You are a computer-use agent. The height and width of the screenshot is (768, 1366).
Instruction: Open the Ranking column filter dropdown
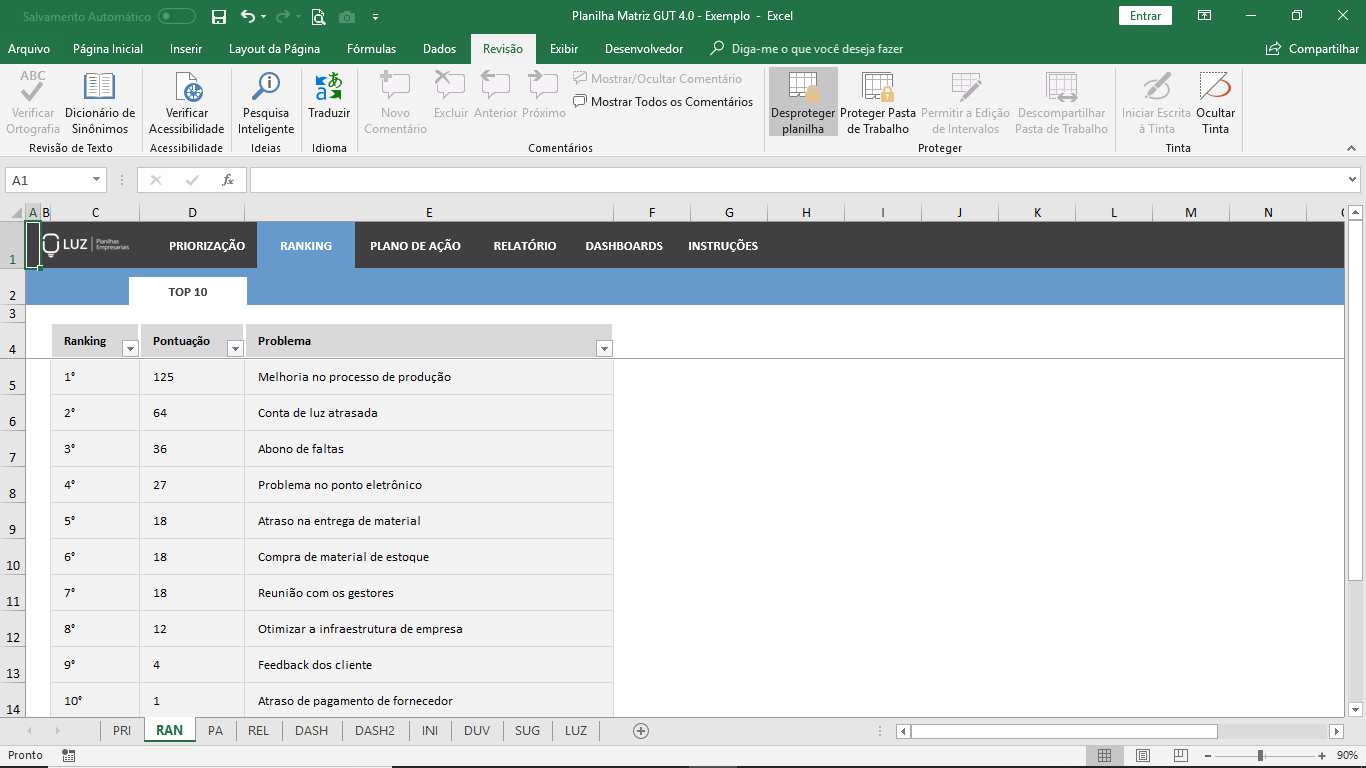pos(129,348)
